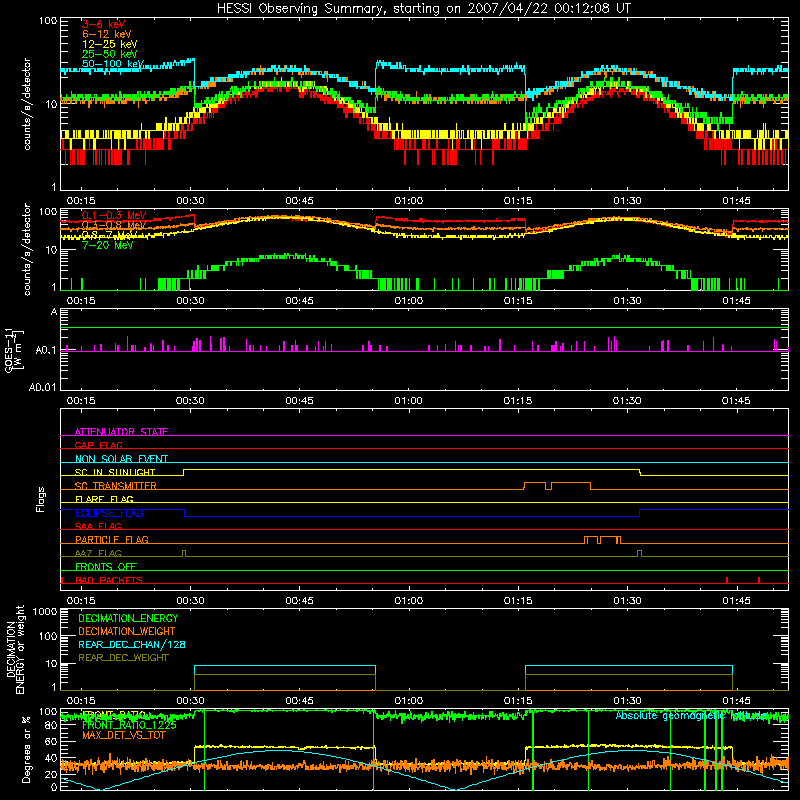The image size is (800, 800).
Task: Select the ATTENUATOR_STATE flag label
Action: (121, 432)
